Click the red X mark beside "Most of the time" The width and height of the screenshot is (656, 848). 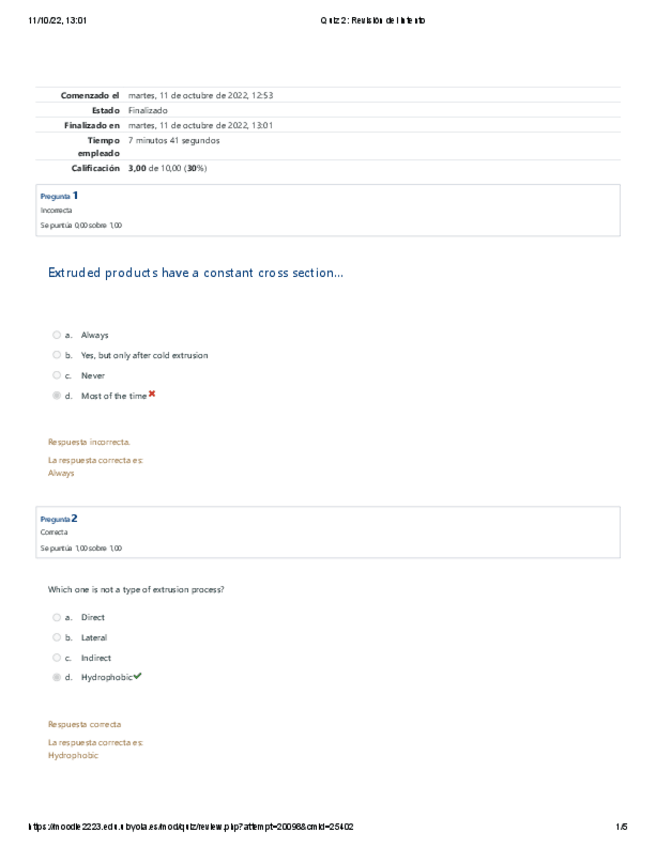coord(152,395)
